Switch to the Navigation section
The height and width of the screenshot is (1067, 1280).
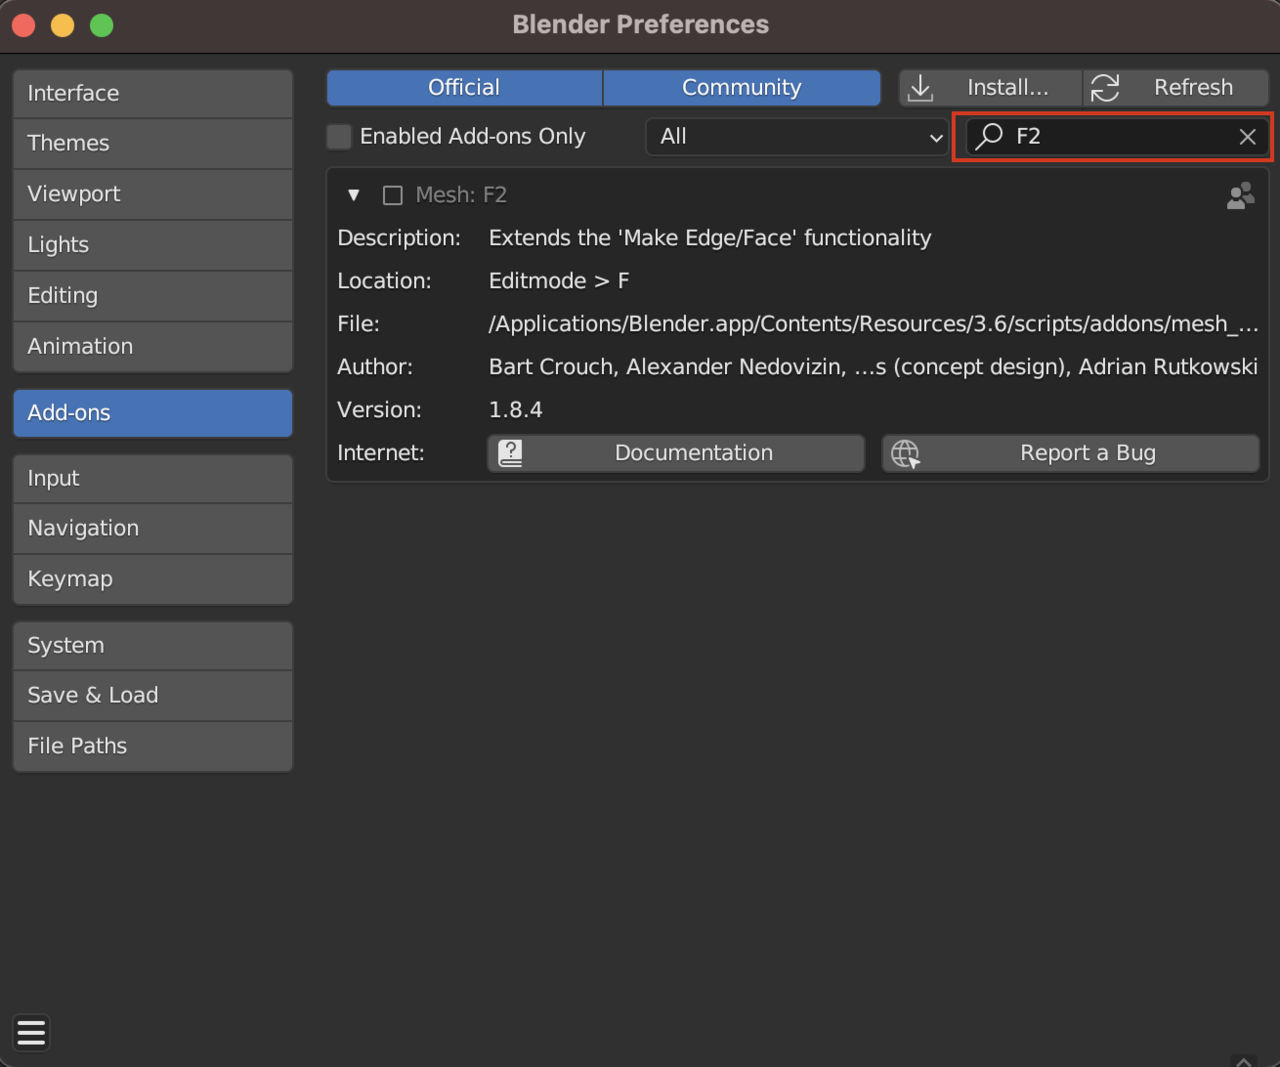(153, 528)
